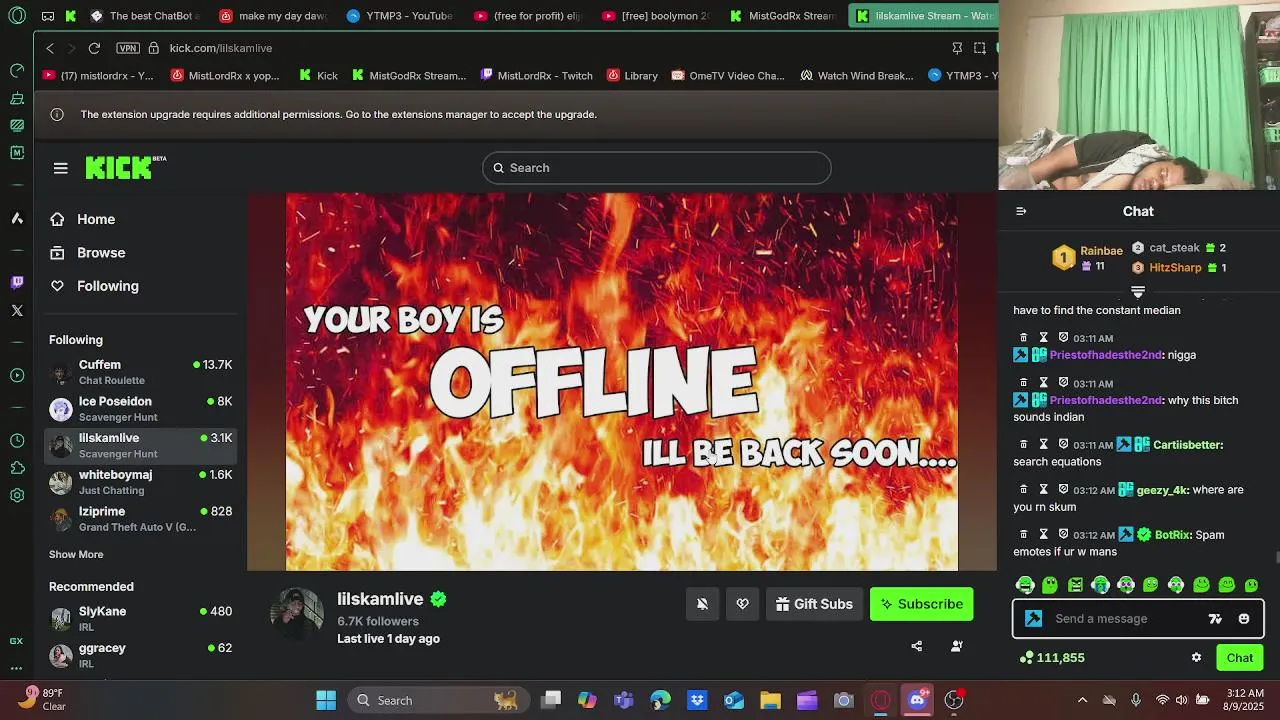The height and width of the screenshot is (720, 1280).
Task: Expand the chat leaderboard dropdown arrow
Action: [x=1138, y=291]
